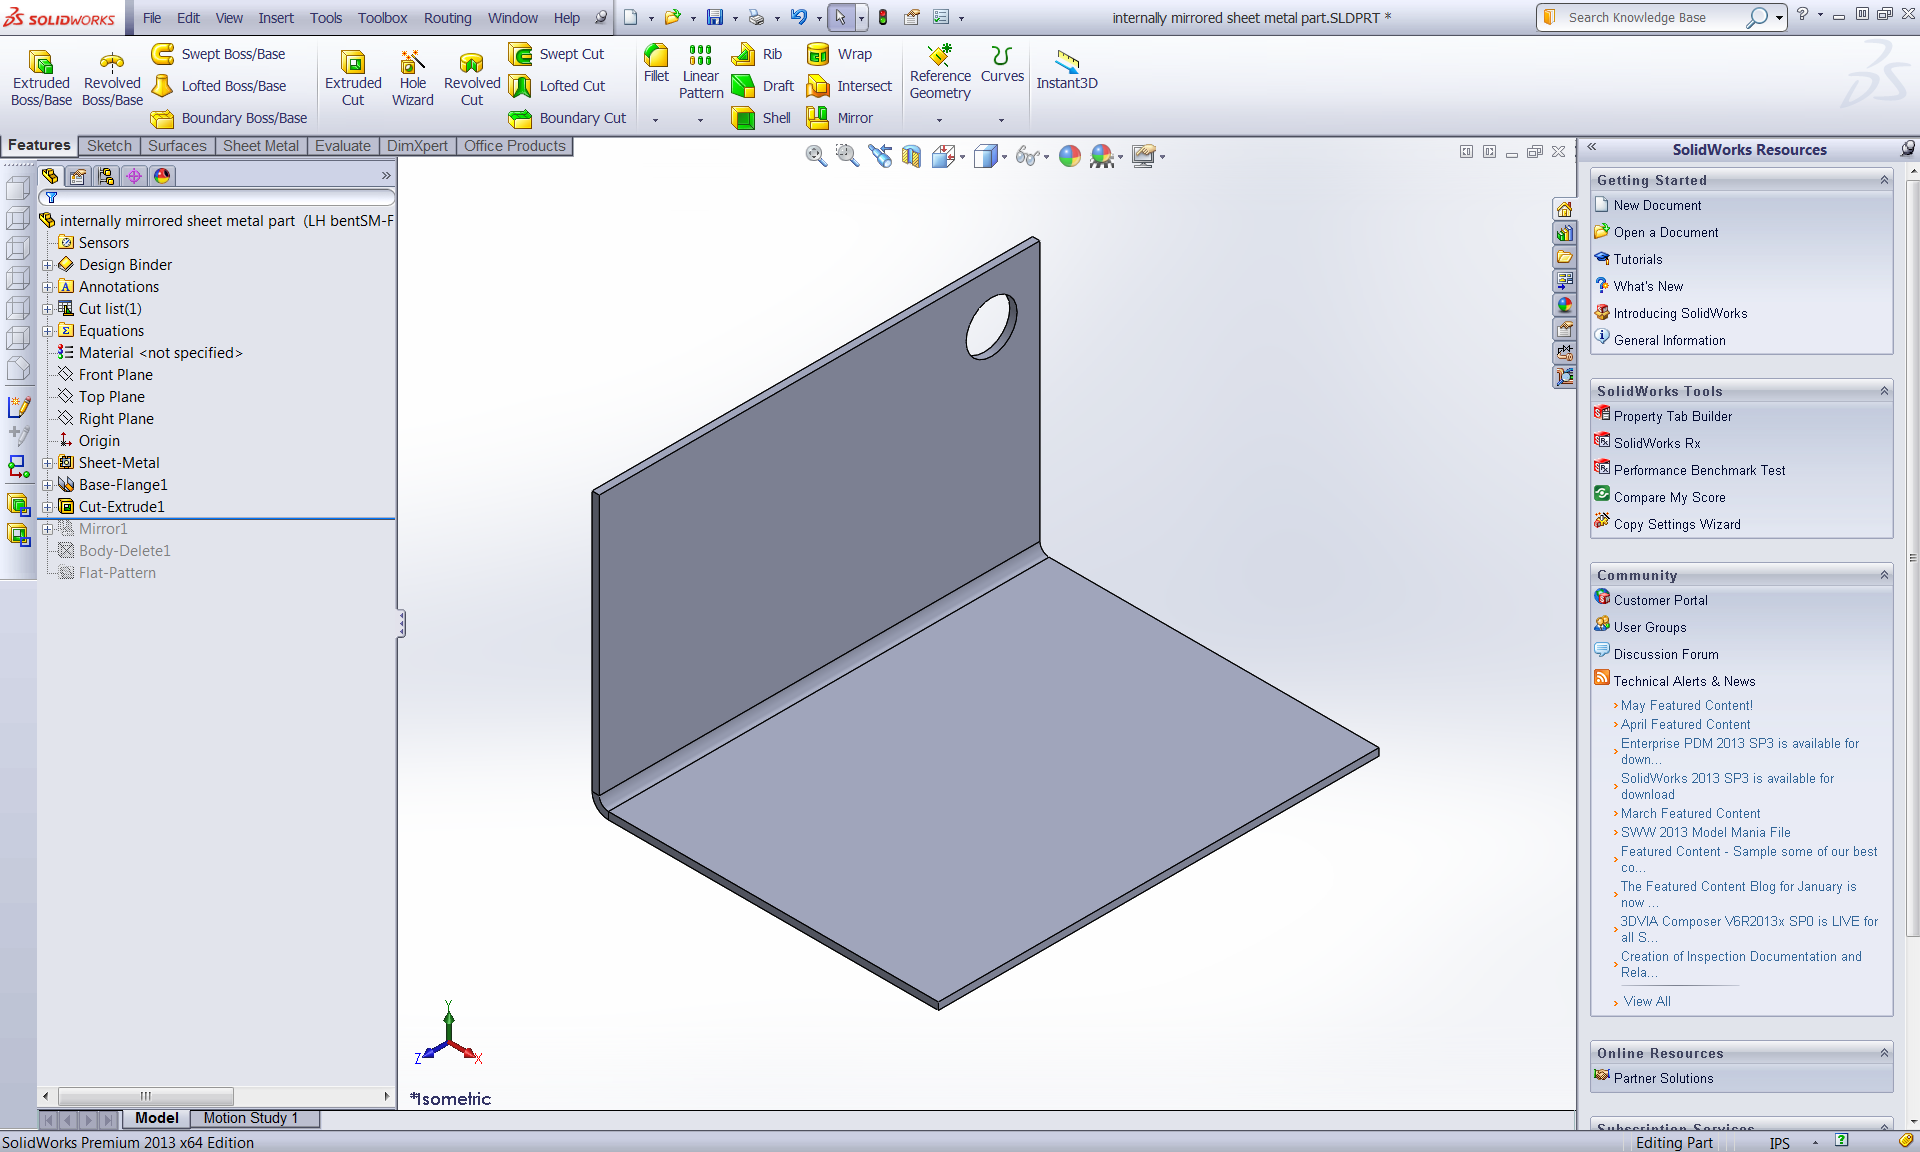Screen dimensions: 1920x1152
Task: Click the Draft tool
Action: [x=763, y=86]
